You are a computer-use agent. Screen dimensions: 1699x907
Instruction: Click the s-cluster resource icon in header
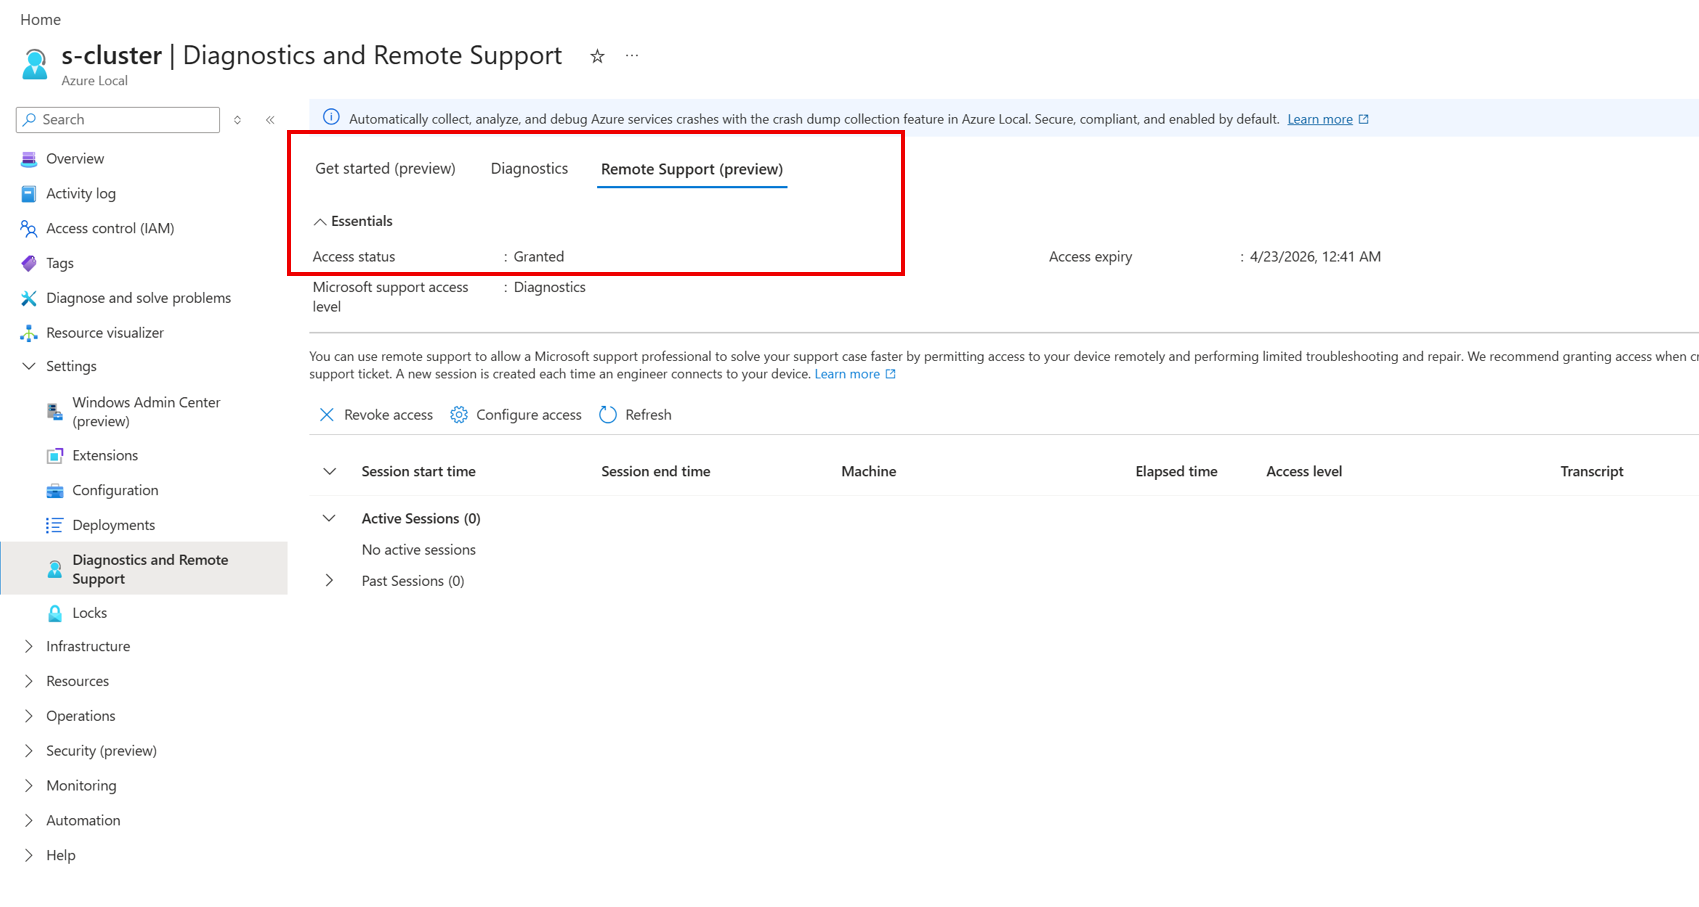tap(35, 64)
